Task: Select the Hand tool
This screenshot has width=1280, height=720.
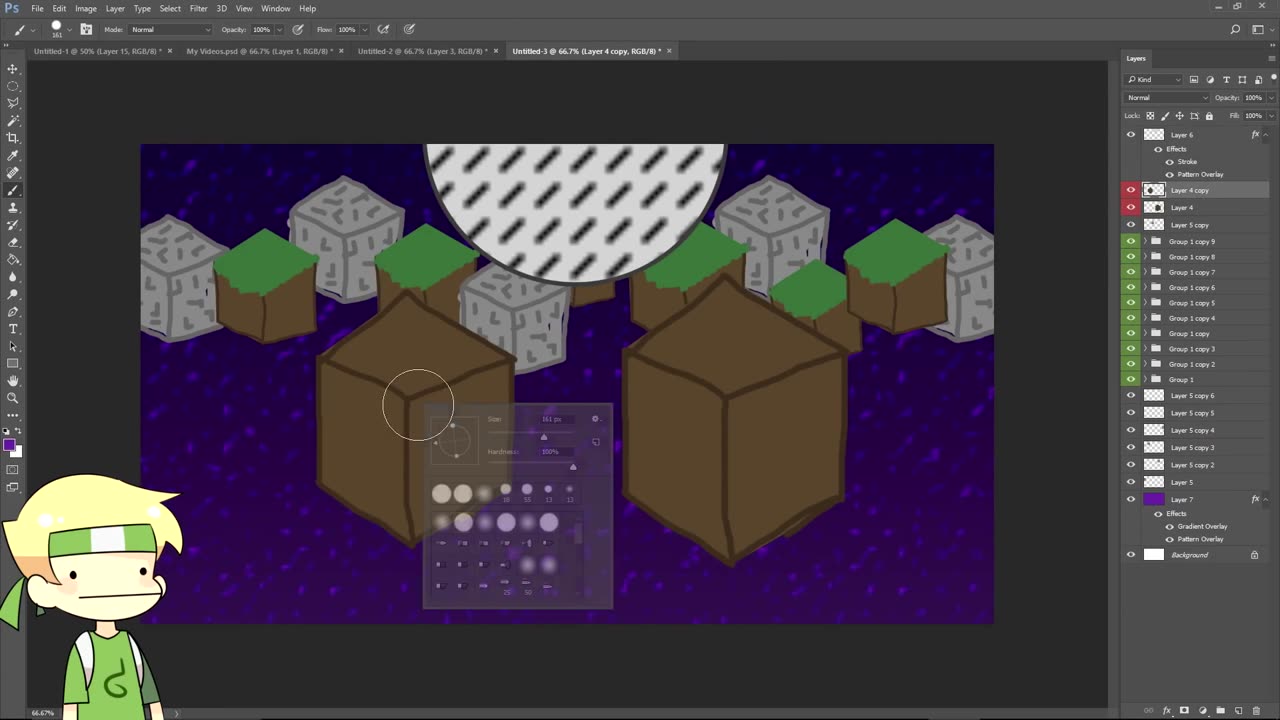Action: point(13,381)
